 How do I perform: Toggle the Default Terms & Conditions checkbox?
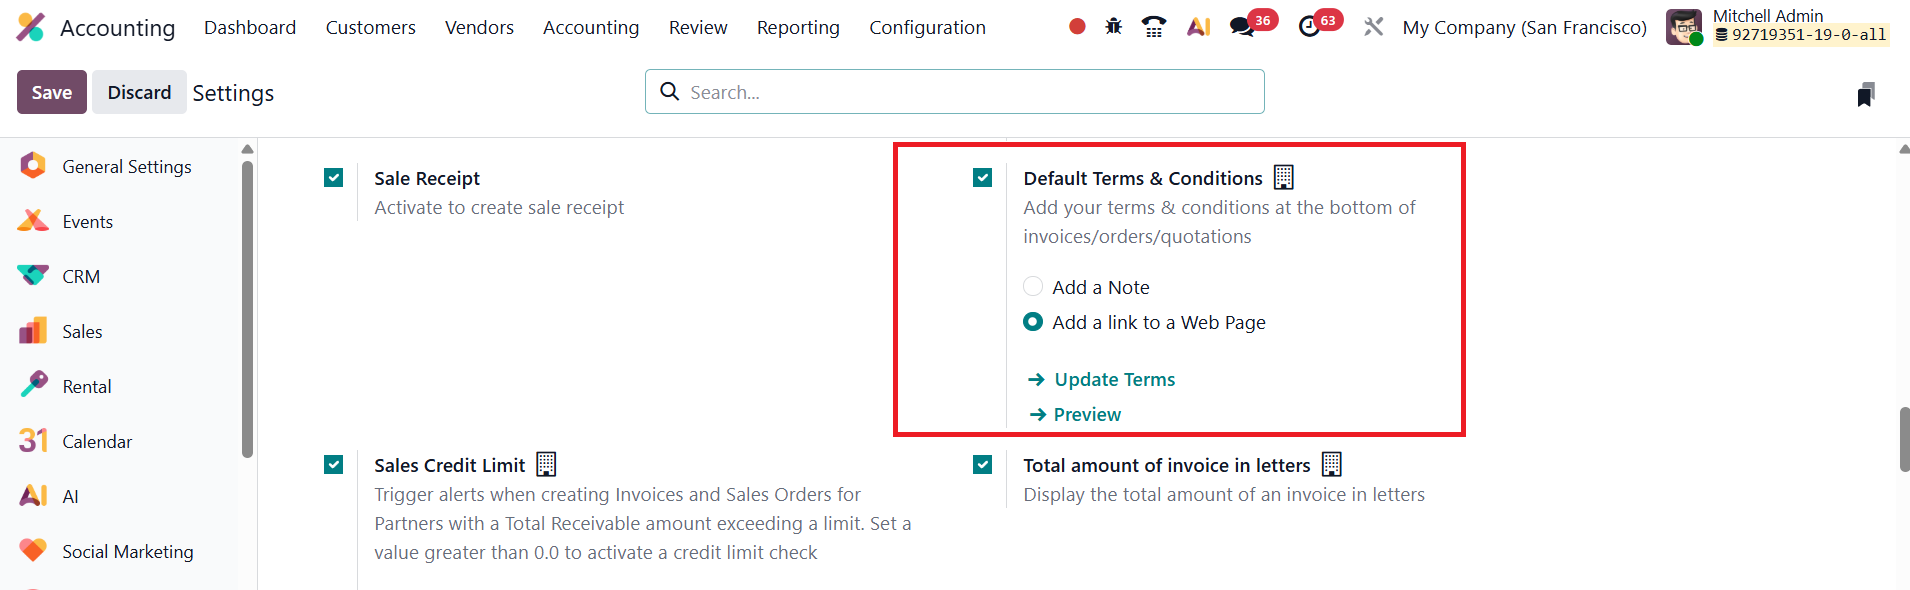pos(982,178)
